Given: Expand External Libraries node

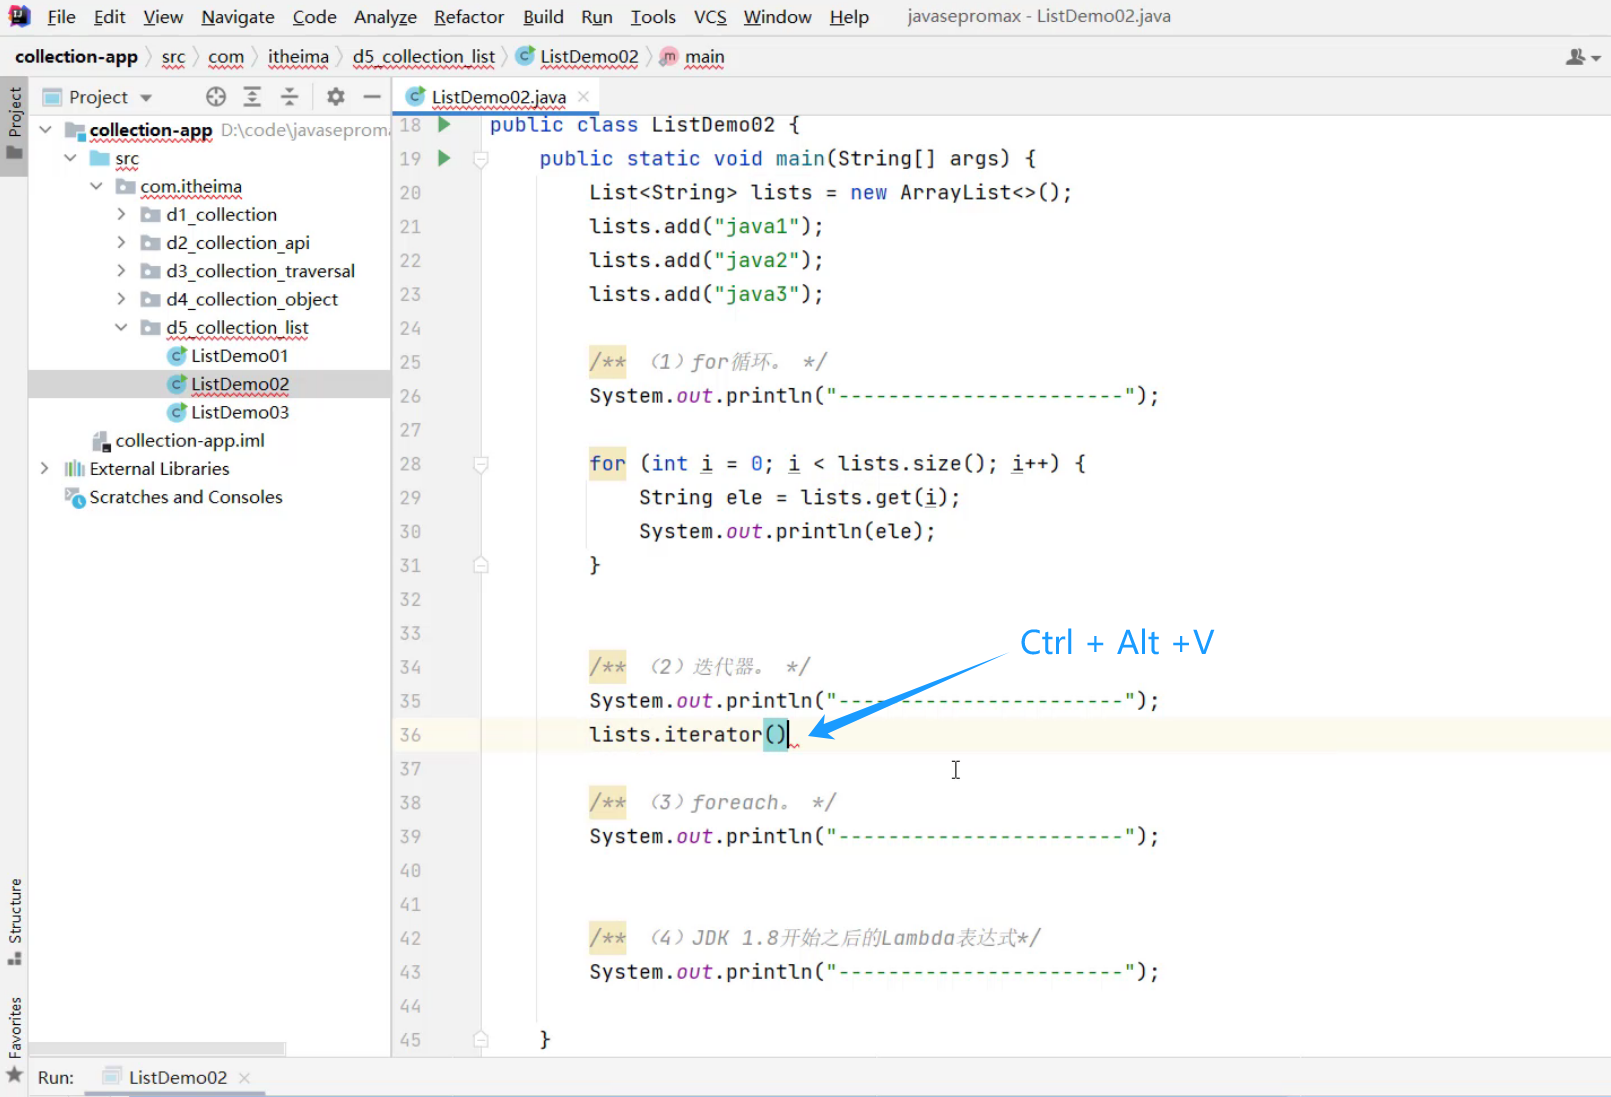Looking at the screenshot, I should [45, 468].
